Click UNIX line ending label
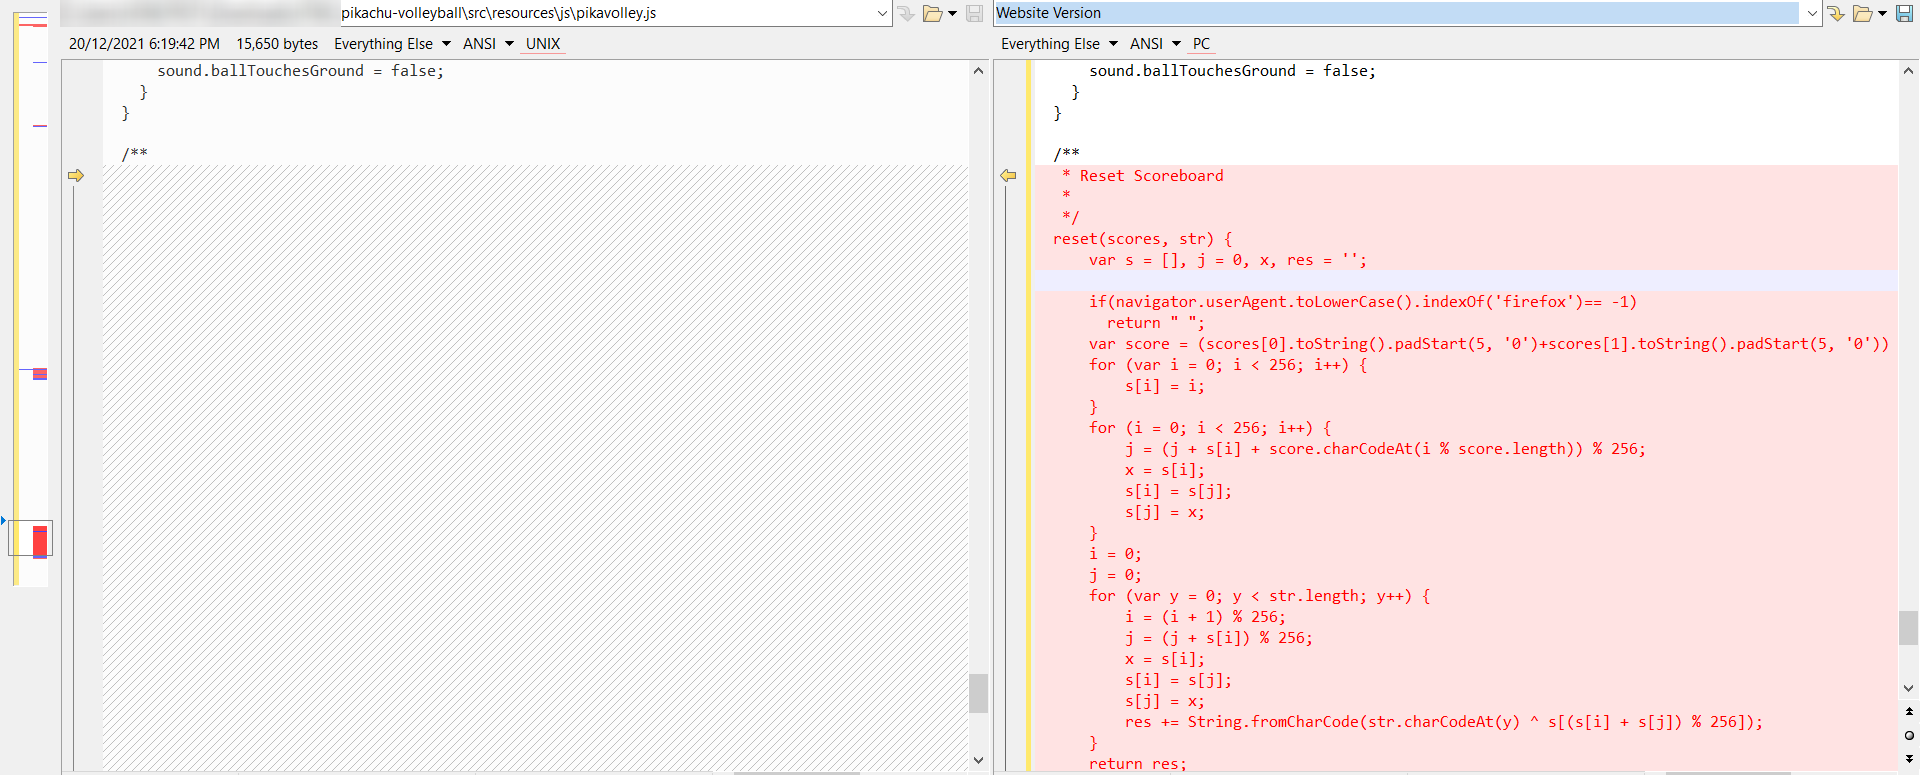 (543, 44)
